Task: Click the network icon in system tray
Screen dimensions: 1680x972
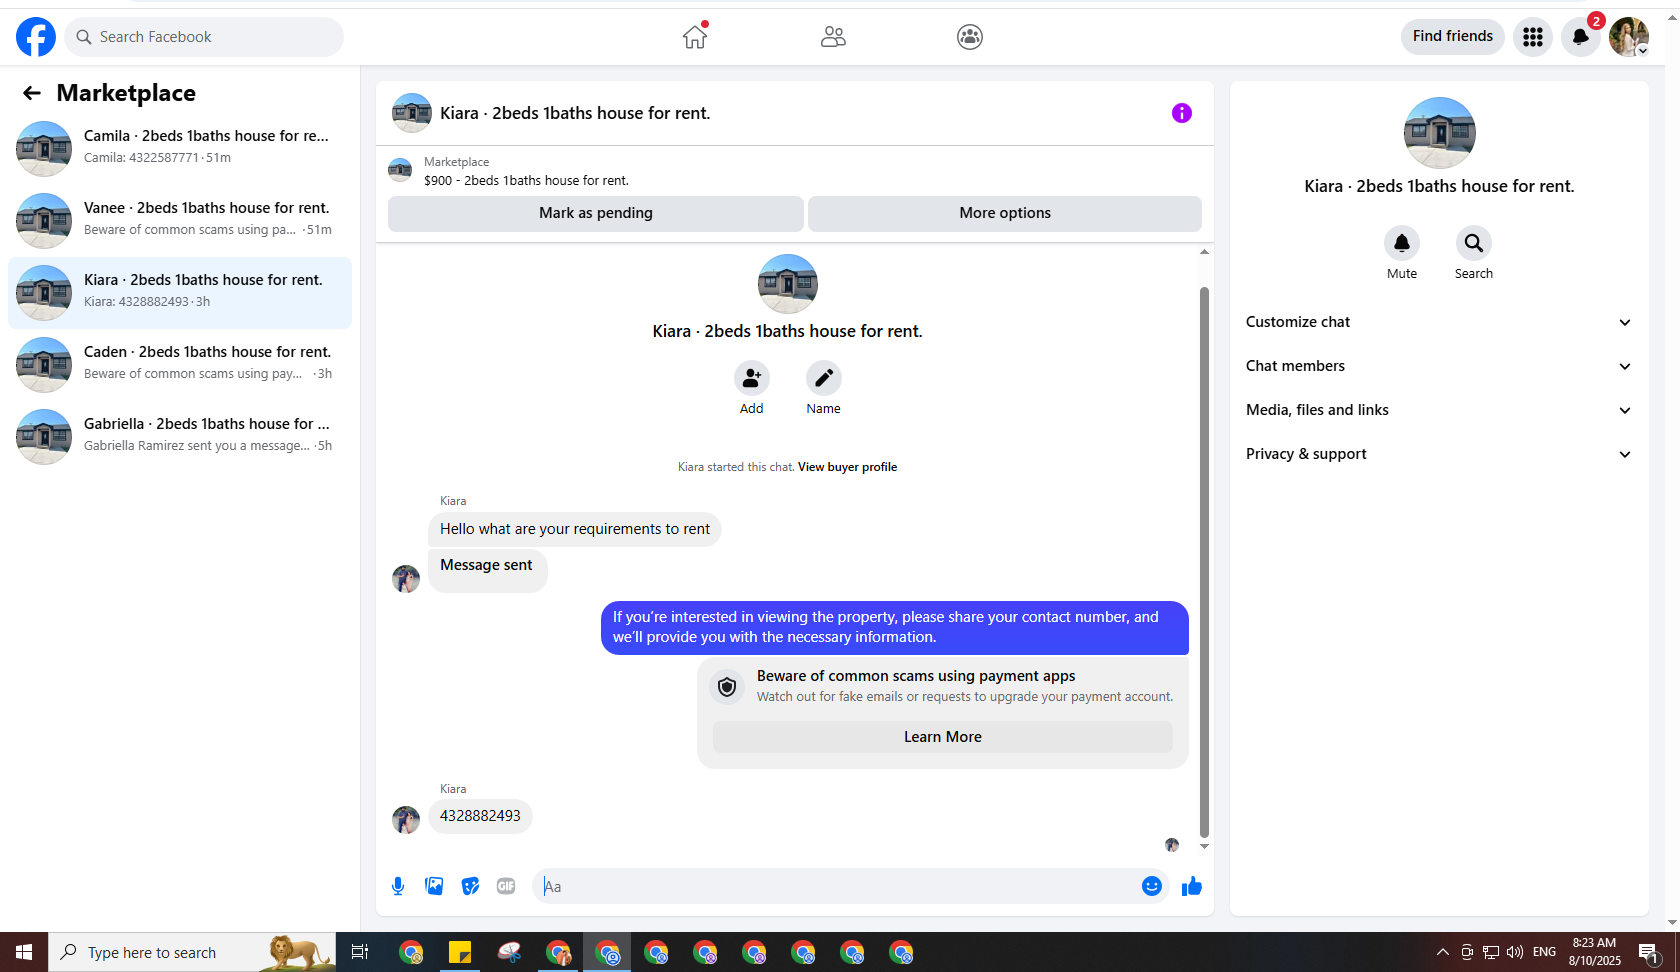Action: (x=1491, y=952)
